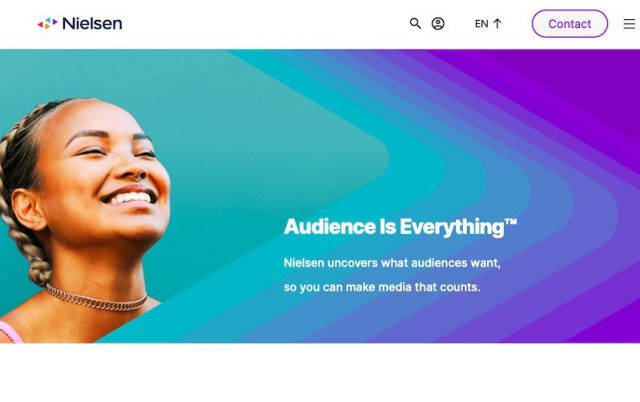Open the hamburger navigation menu
640x402 pixels.
pyautogui.click(x=629, y=24)
